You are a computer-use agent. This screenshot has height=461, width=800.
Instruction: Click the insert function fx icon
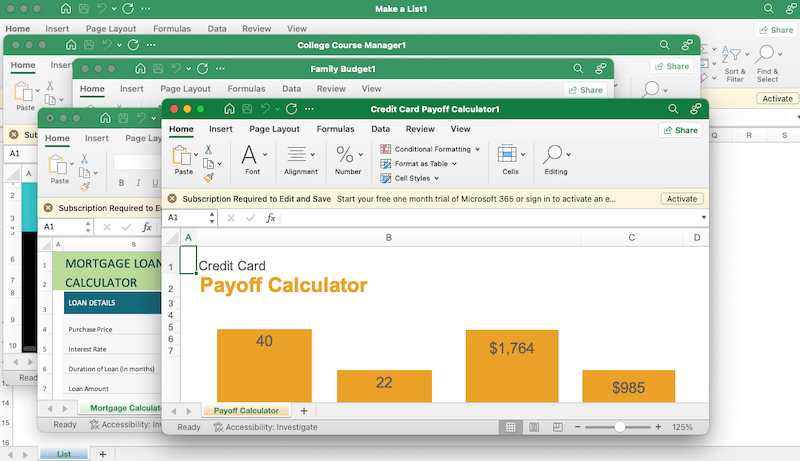tap(270, 217)
